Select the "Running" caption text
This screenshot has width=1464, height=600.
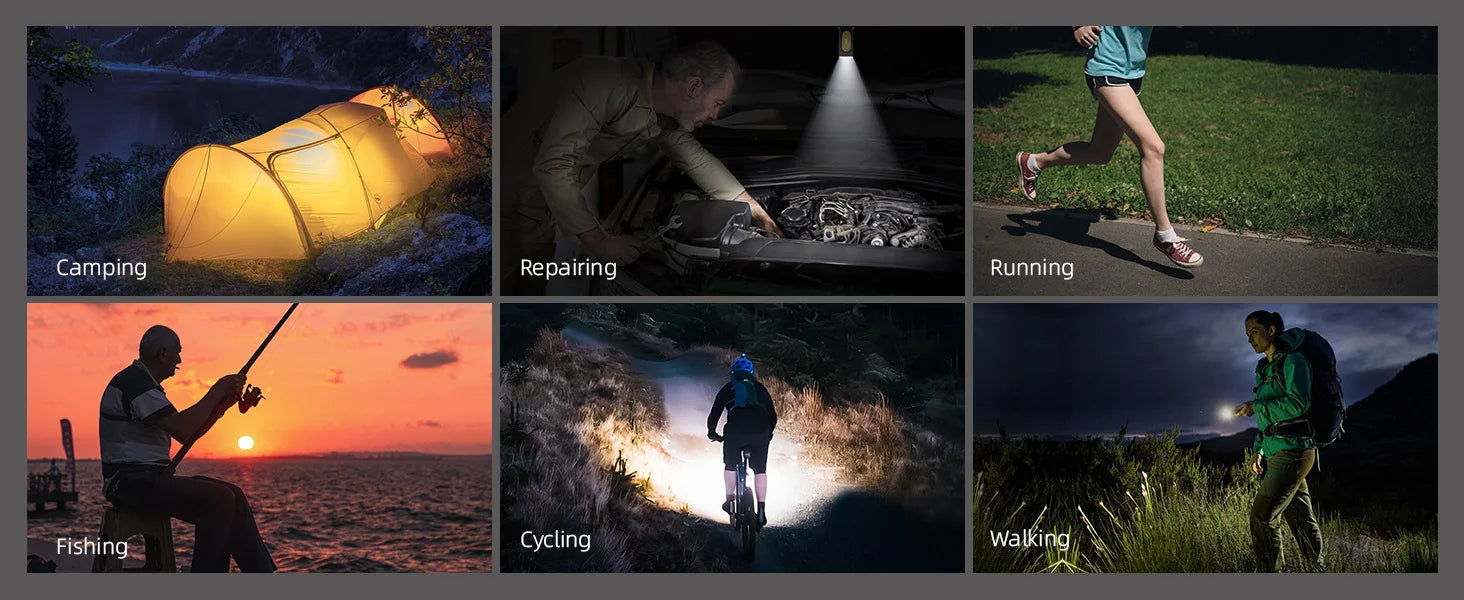pos(1031,268)
